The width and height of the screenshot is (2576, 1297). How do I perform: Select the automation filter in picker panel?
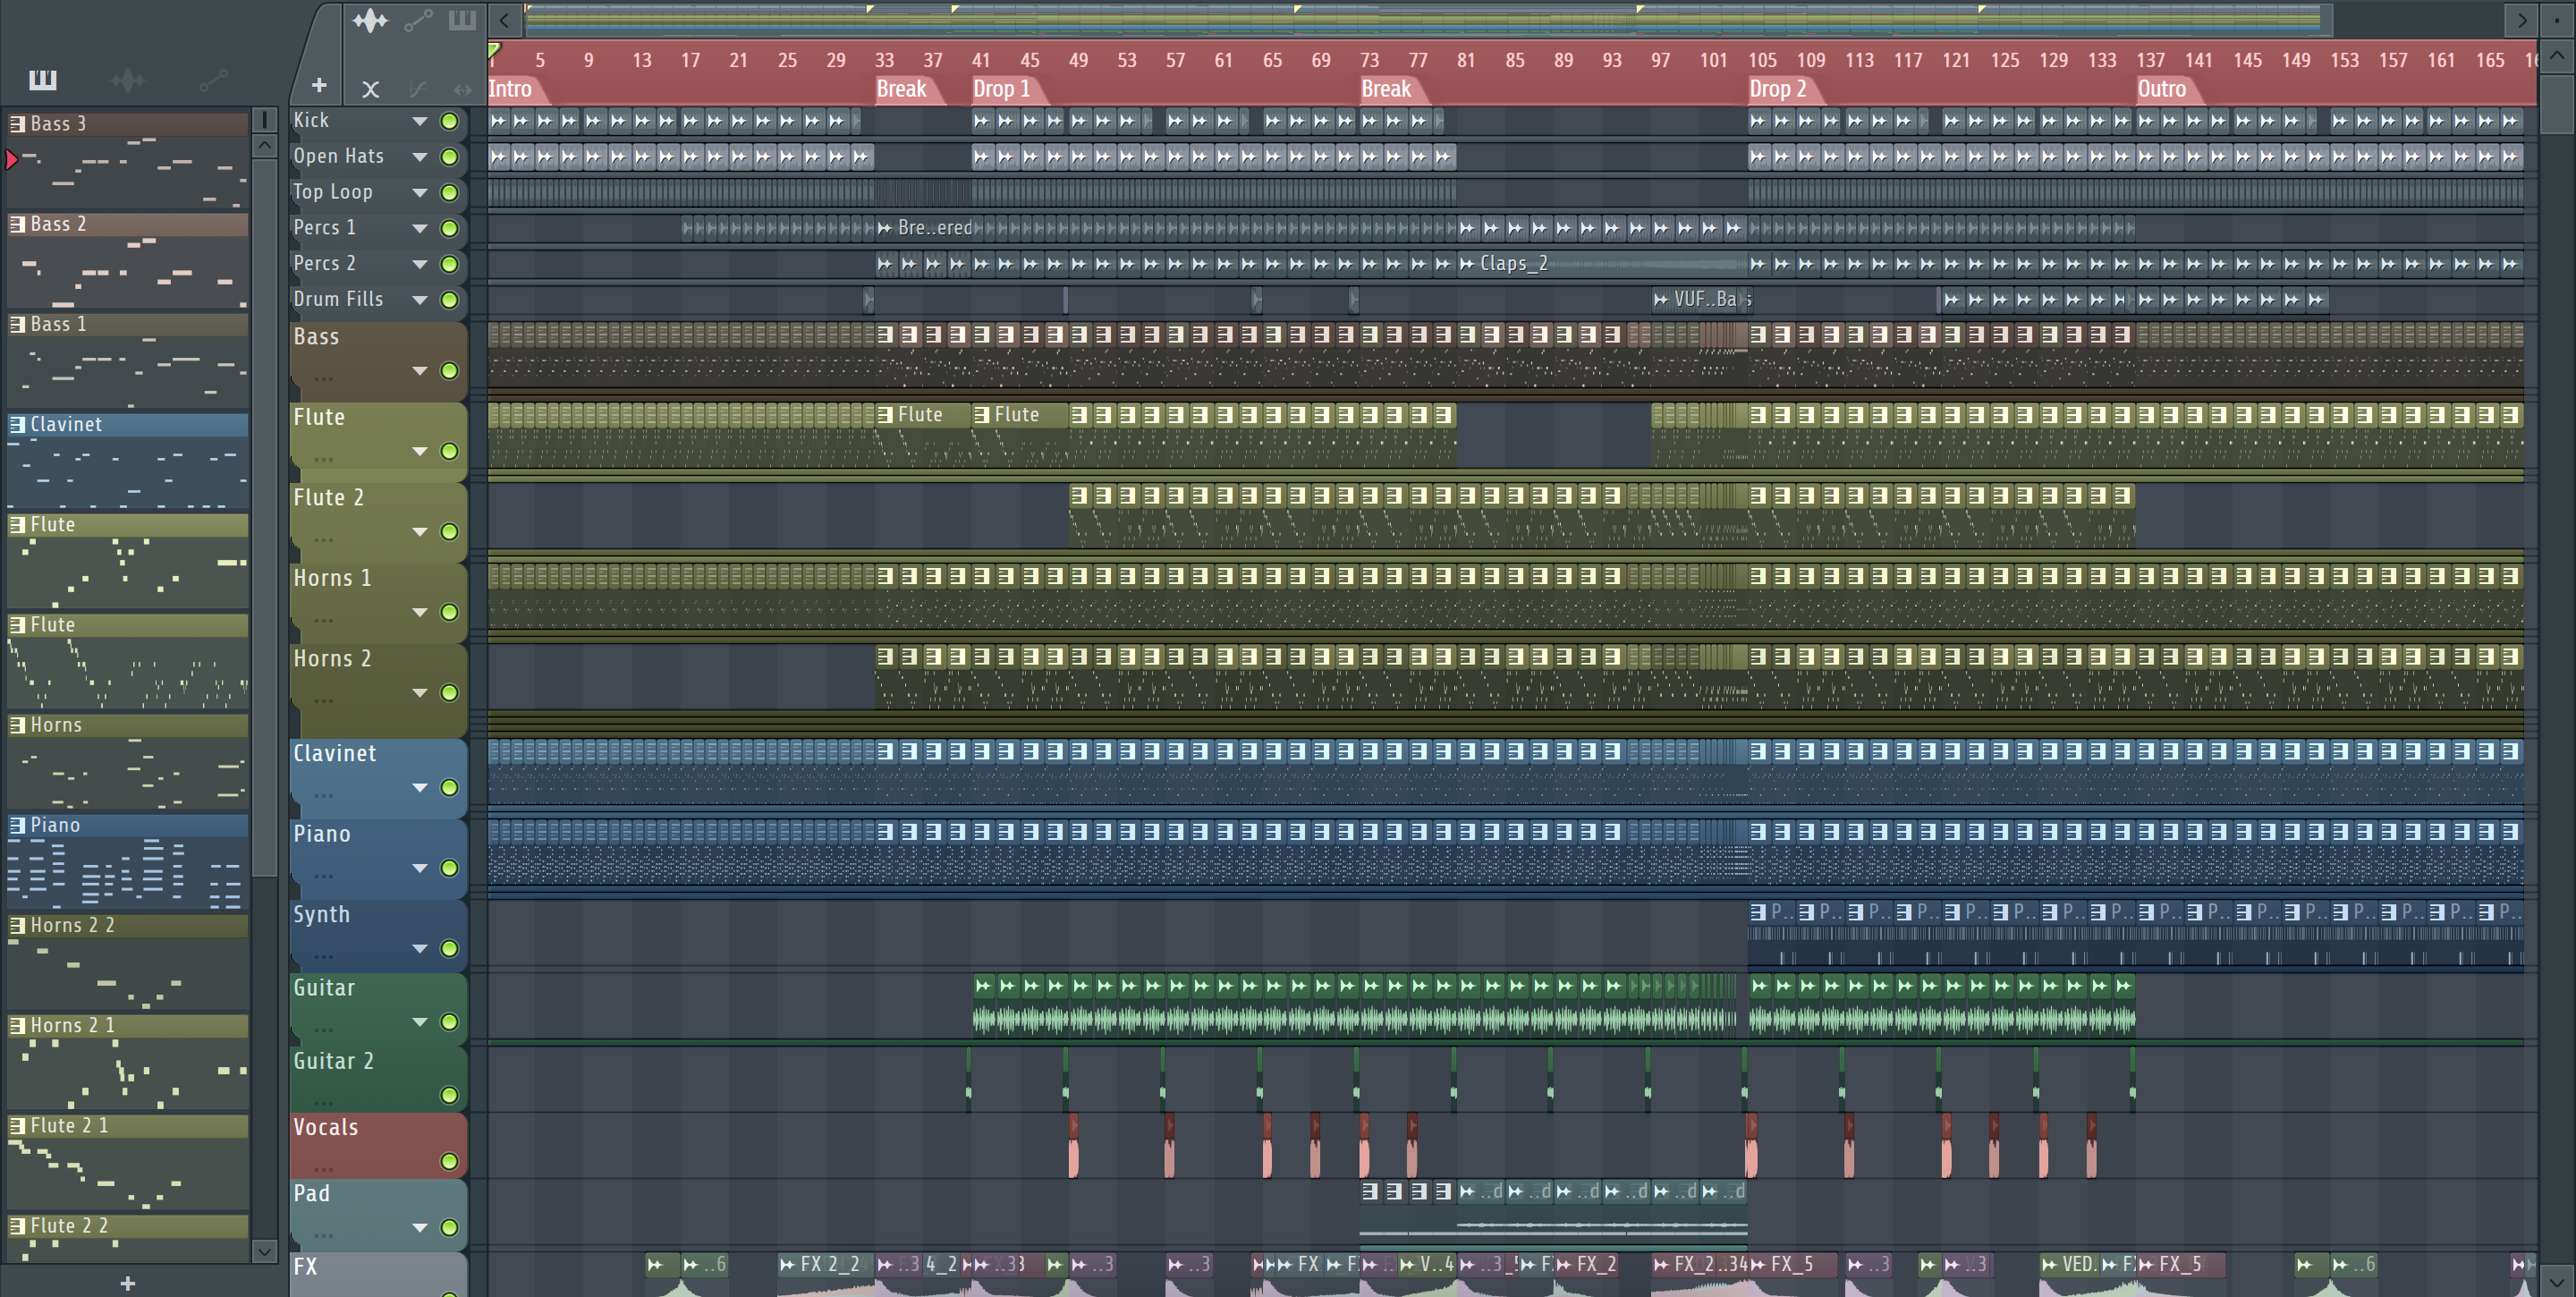[x=214, y=80]
